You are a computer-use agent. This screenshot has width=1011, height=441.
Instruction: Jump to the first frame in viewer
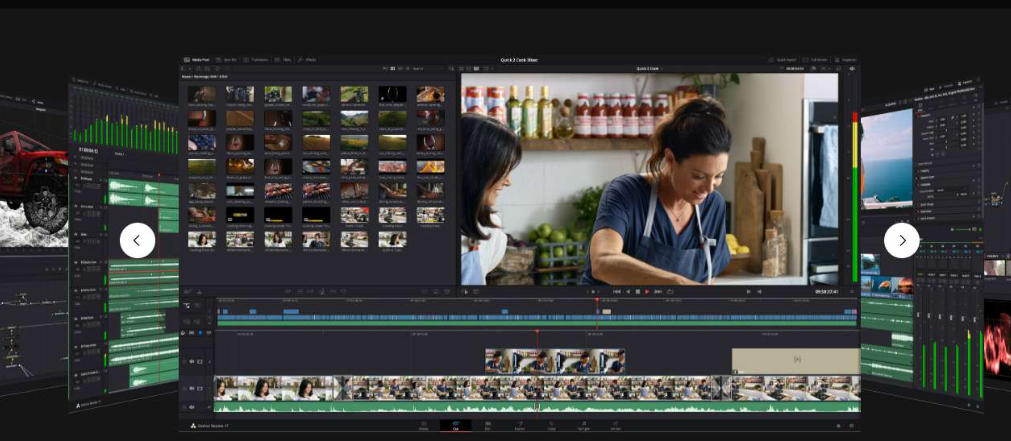point(617,291)
